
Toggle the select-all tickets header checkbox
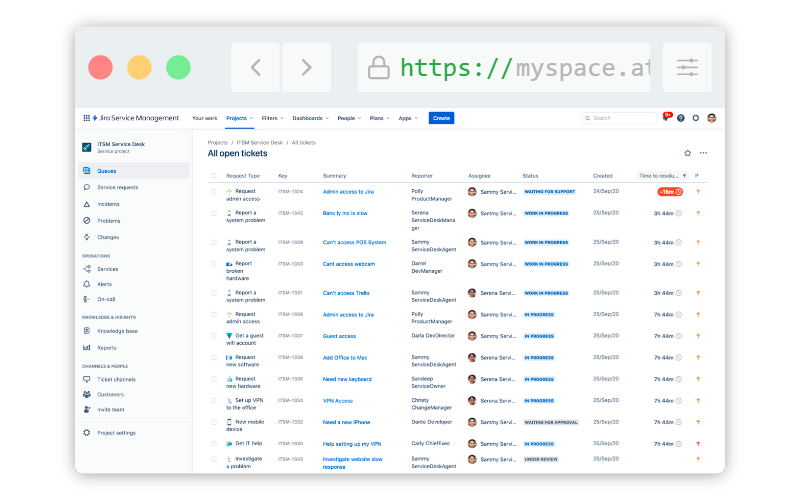pos(214,176)
